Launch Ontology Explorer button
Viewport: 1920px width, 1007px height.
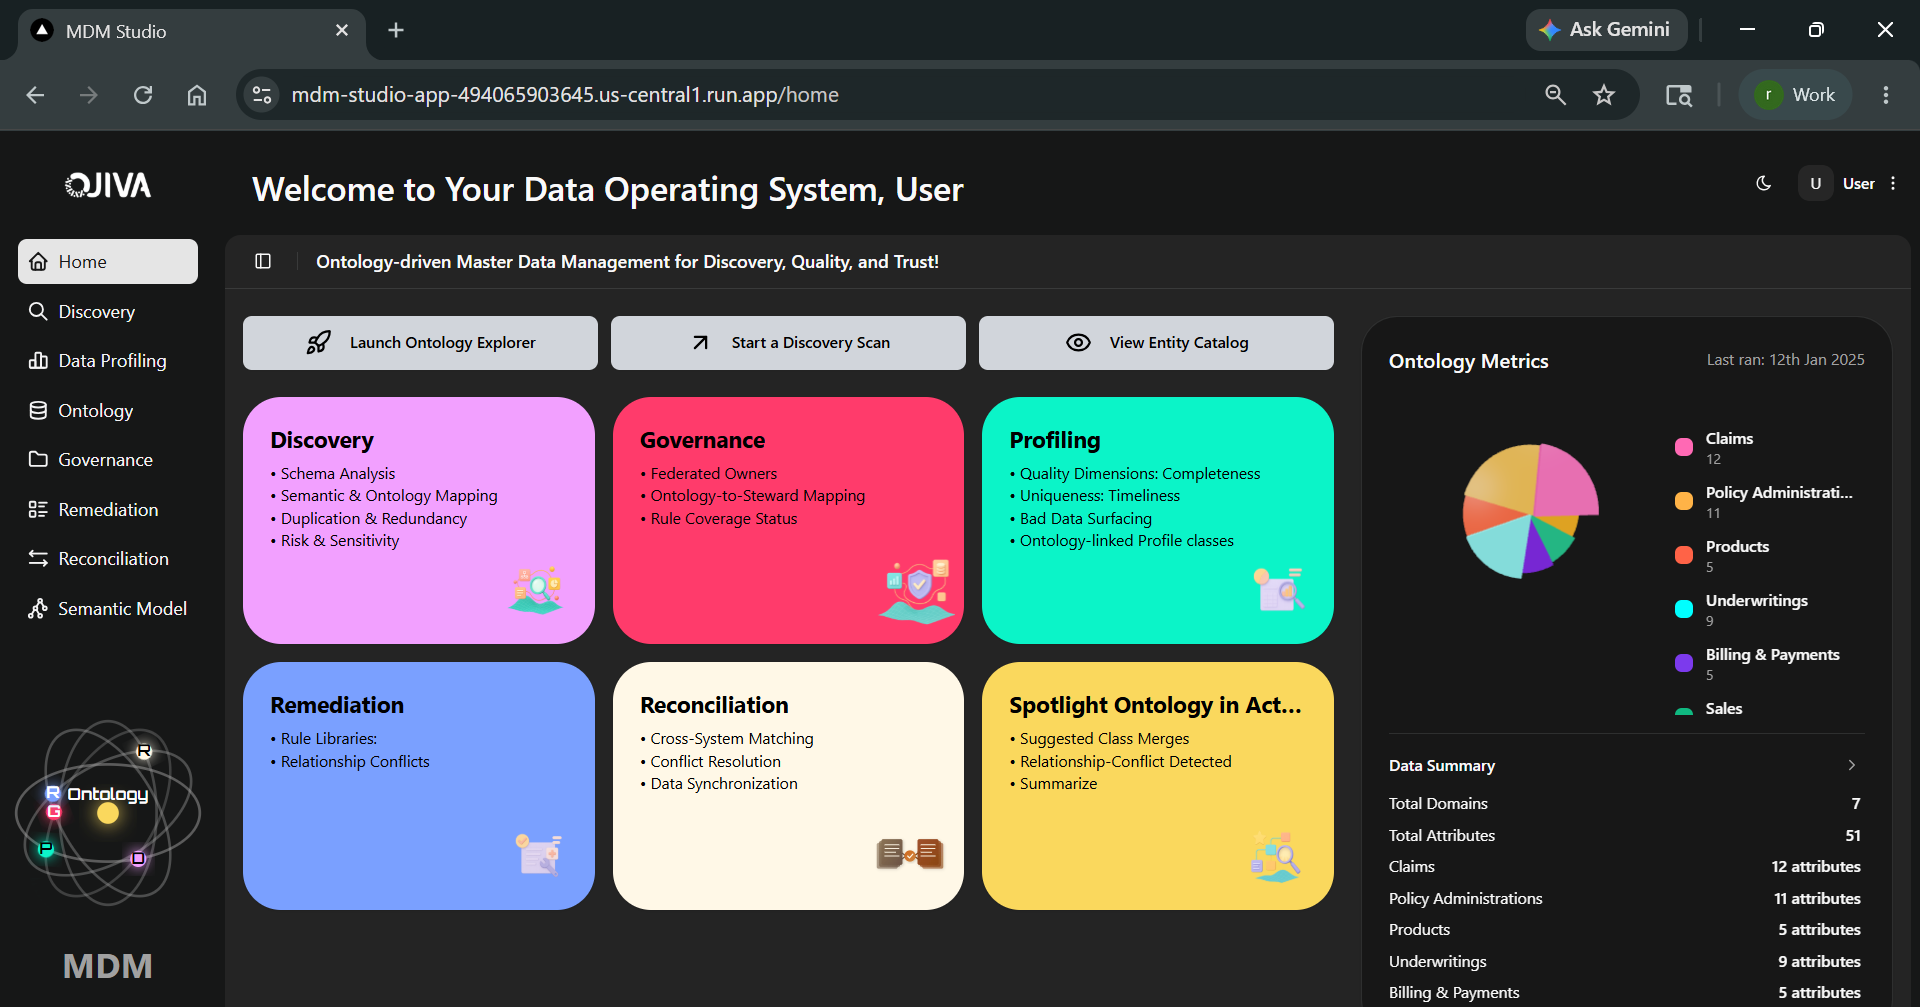pos(420,343)
